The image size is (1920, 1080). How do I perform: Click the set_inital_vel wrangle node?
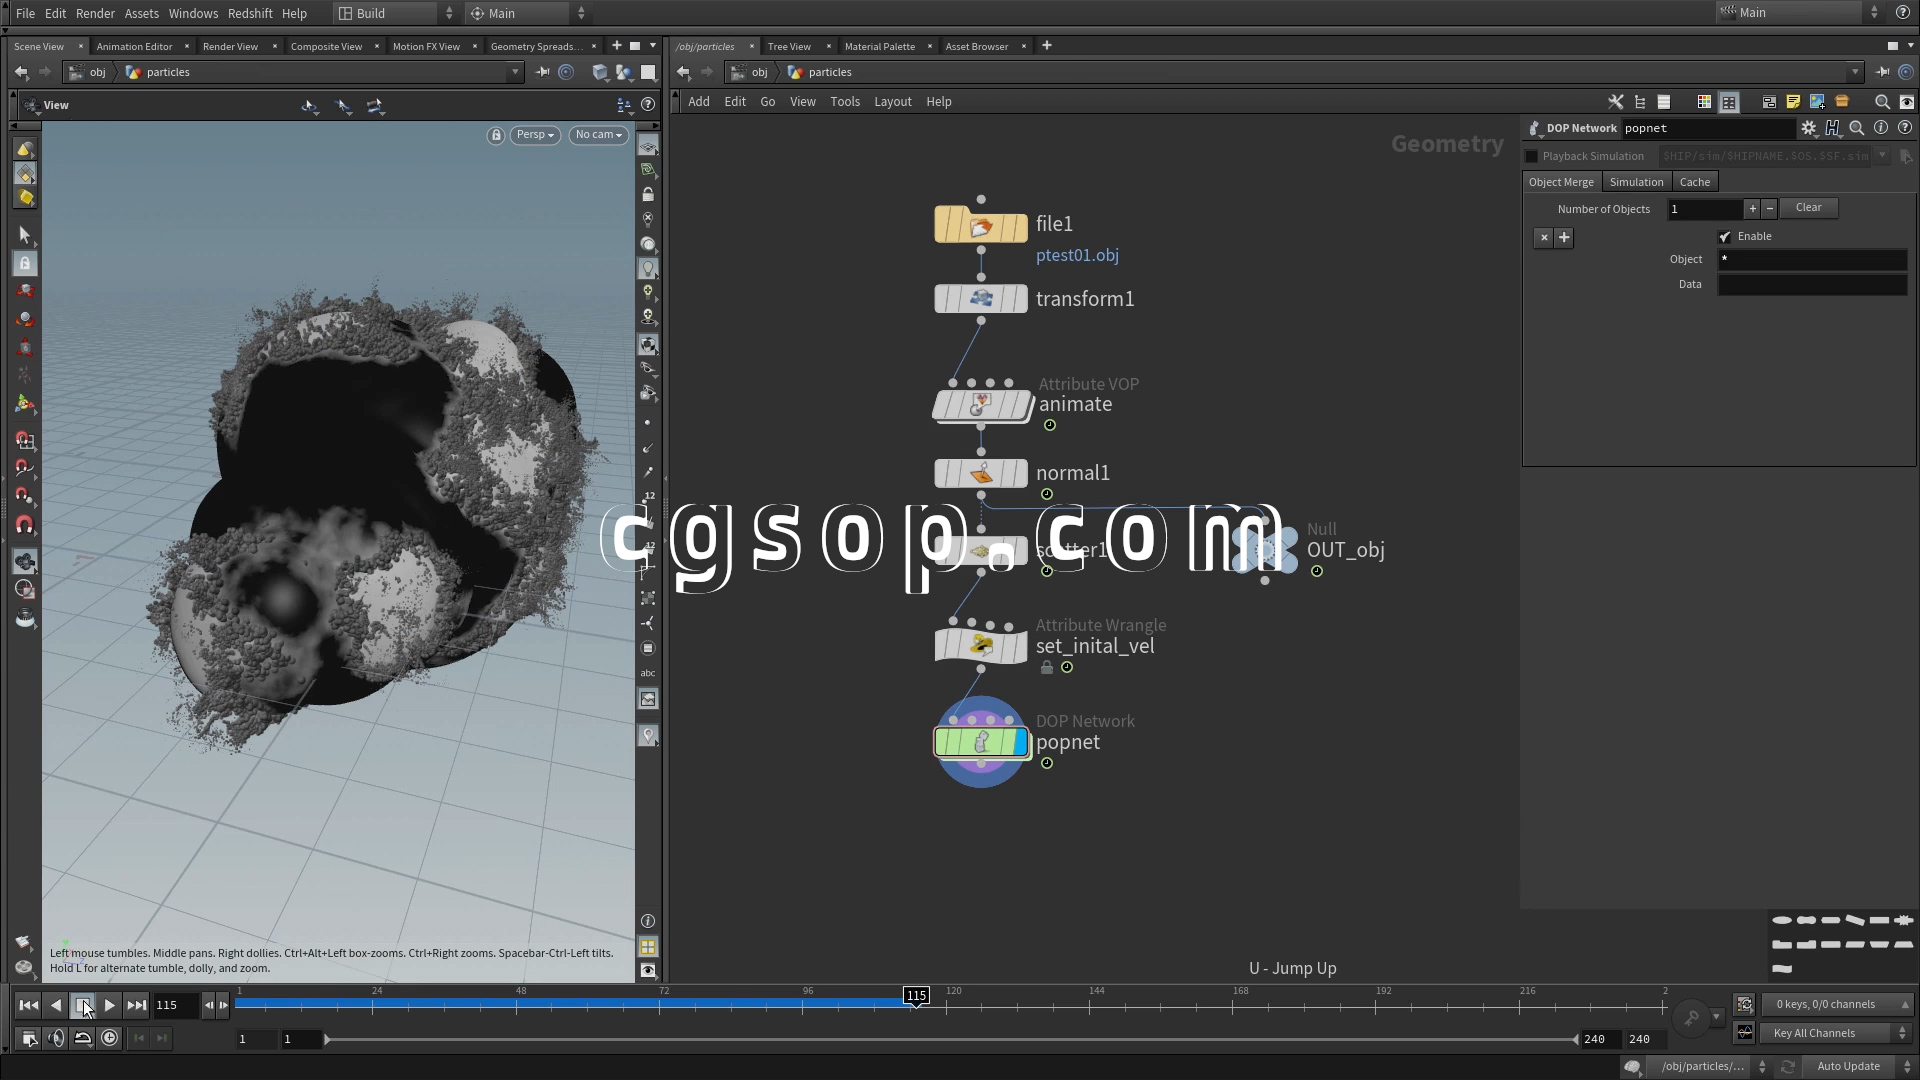point(980,646)
